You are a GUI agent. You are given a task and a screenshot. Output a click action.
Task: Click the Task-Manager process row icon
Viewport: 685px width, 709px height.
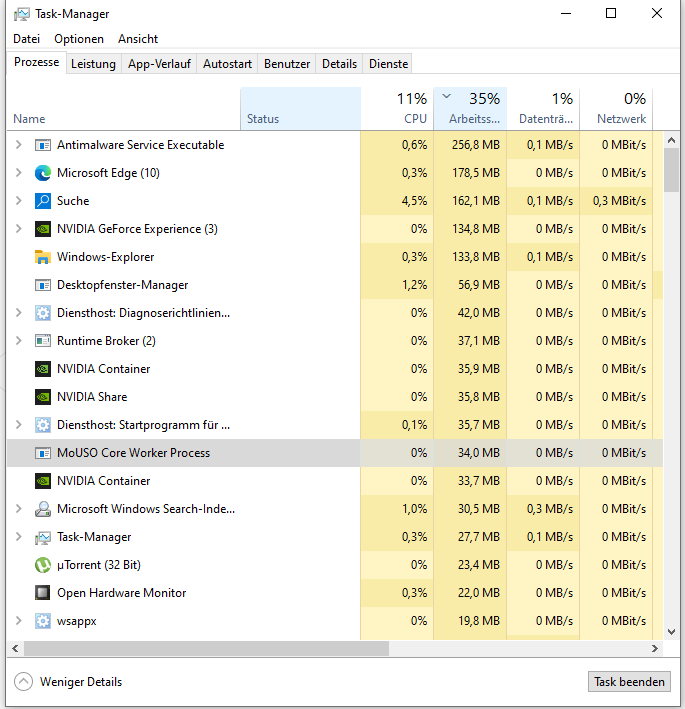[43, 537]
